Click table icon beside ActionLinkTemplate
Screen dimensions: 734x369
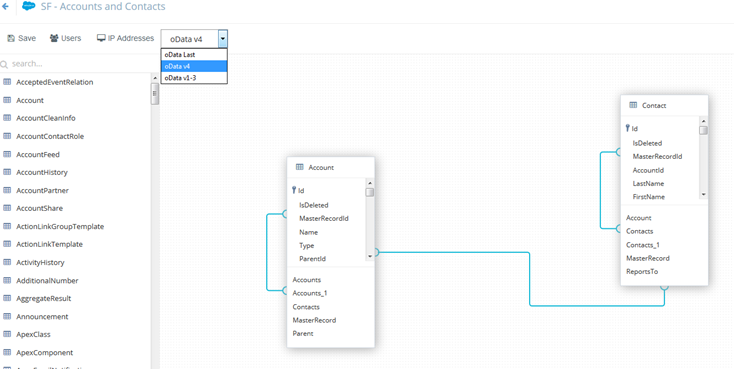[7, 244]
